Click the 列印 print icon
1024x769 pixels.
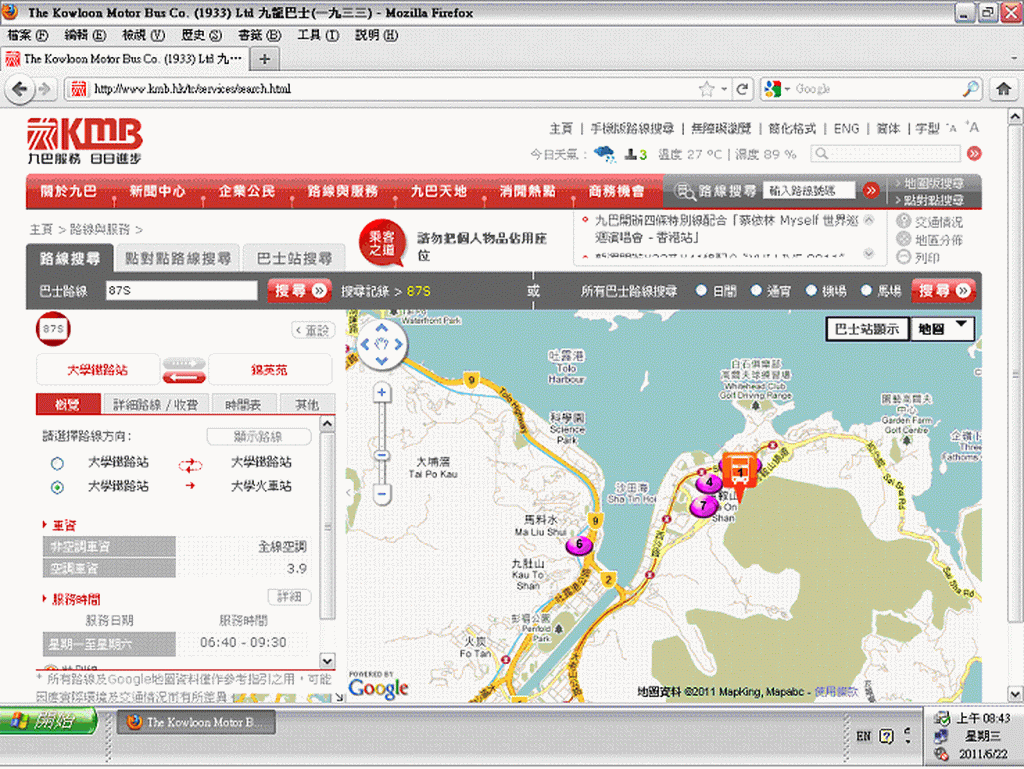click(904, 257)
